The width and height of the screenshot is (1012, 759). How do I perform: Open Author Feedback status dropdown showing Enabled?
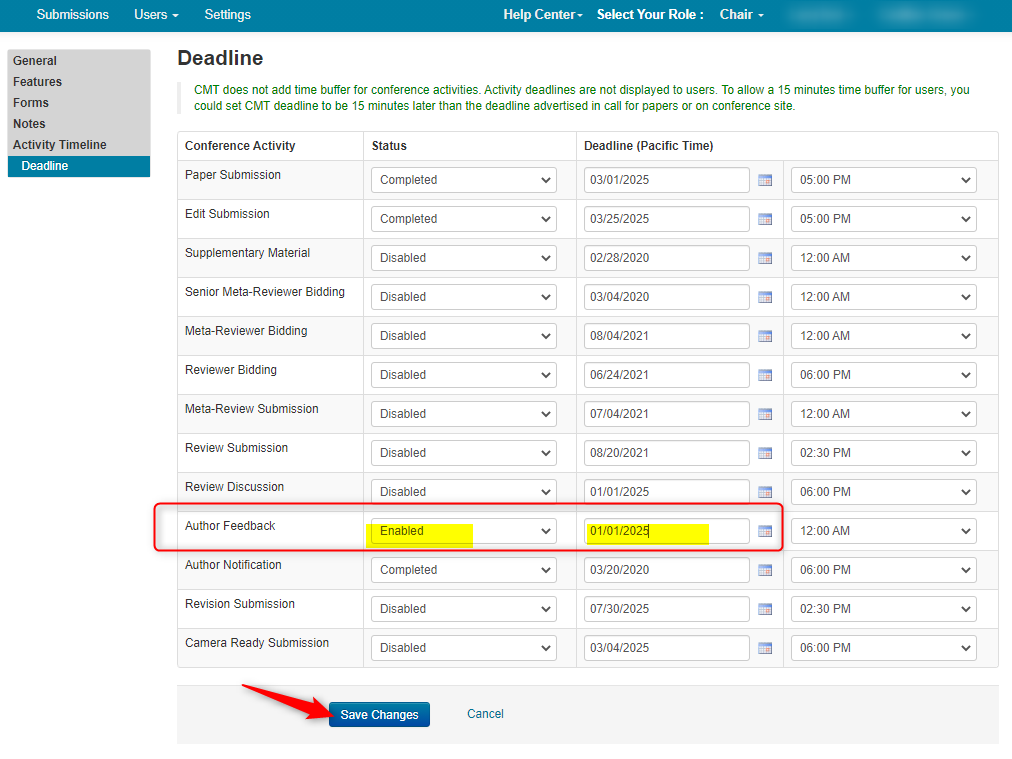tap(463, 531)
